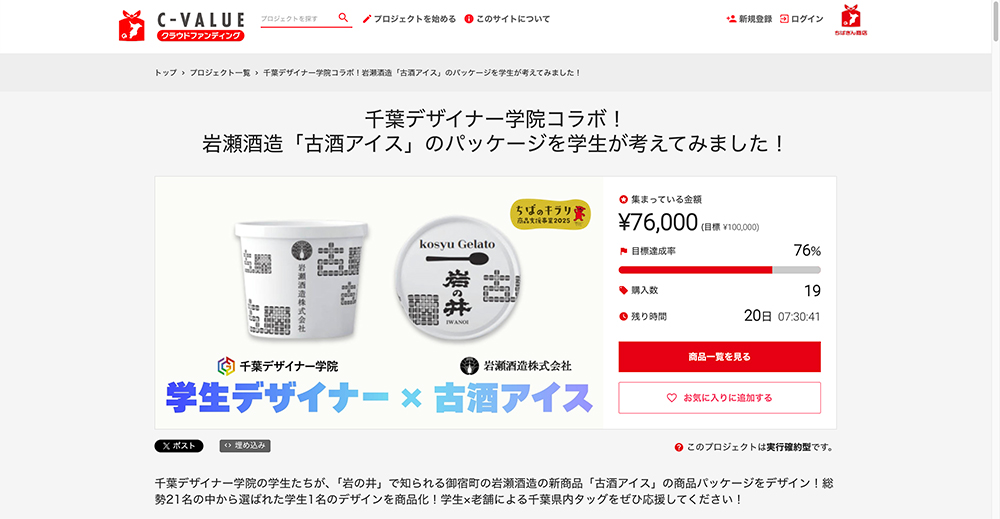Open プロジェクト一覧 in the breadcrumb
This screenshot has height=519, width=1000.
pos(220,73)
